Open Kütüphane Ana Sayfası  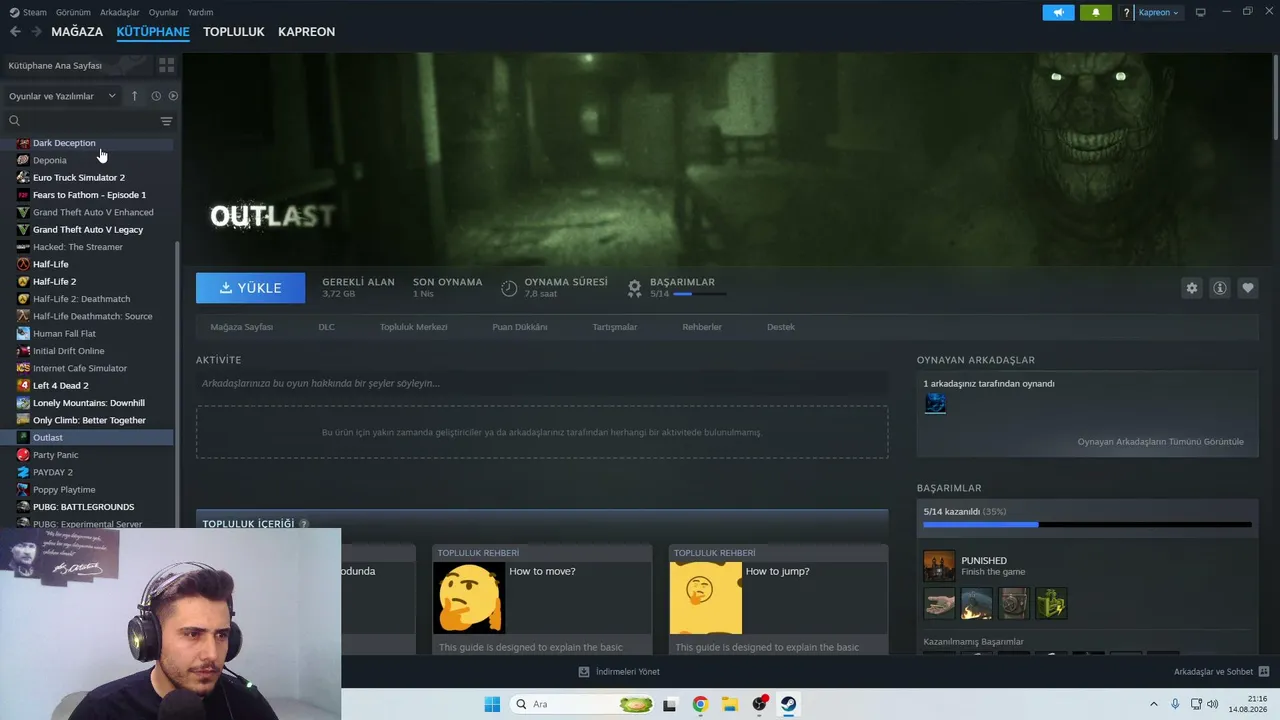click(55, 66)
